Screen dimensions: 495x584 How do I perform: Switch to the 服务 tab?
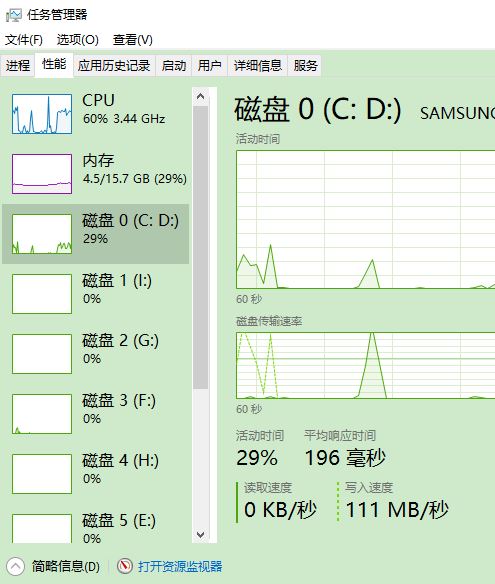(x=305, y=66)
